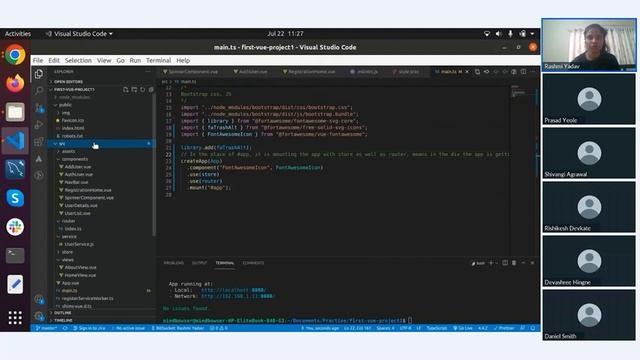Open Chrome from the Ubuntu dock
This screenshot has width=640, height=360.
(x=15, y=55)
